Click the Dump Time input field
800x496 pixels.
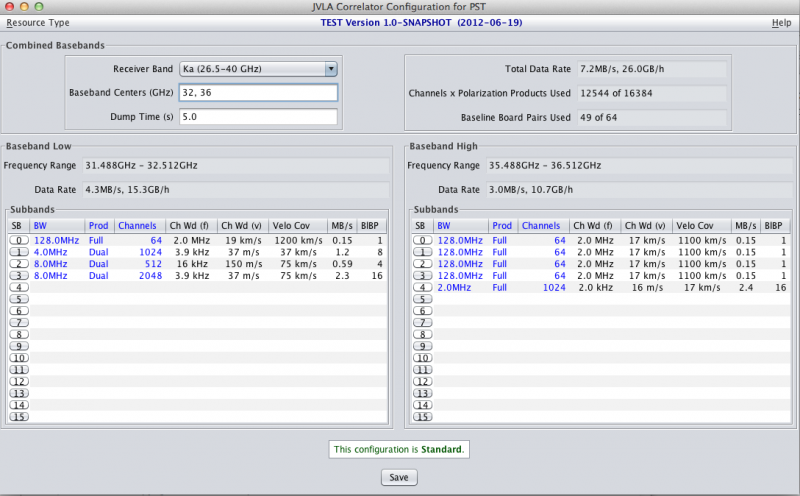pos(257,117)
